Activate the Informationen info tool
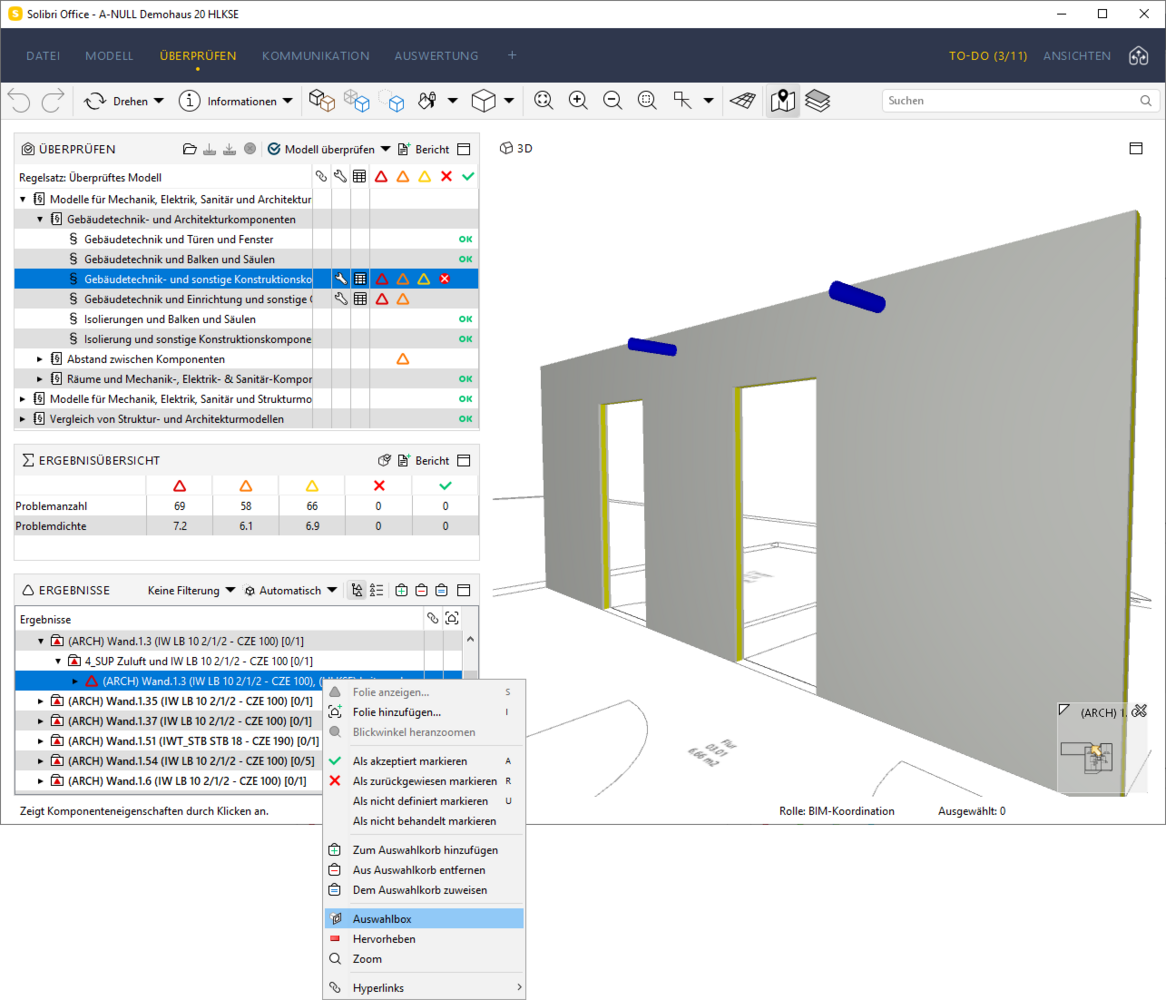 click(228, 101)
